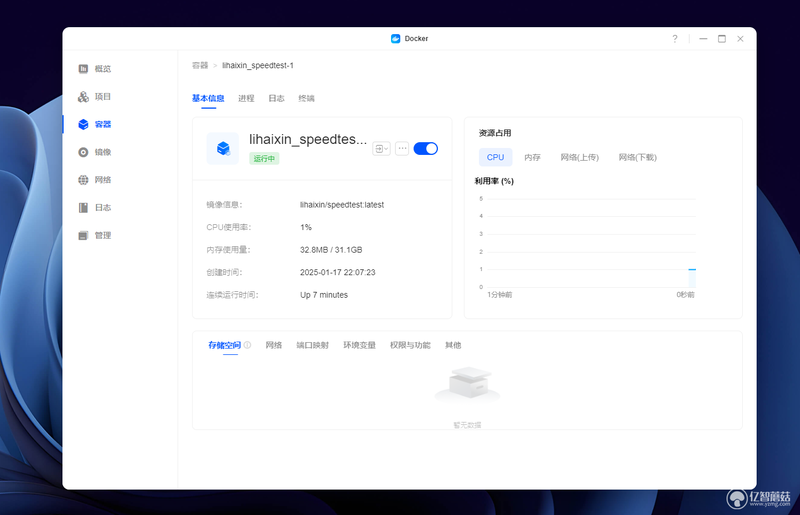
Task: Select the 权限与功能 permissions tab
Action: (410, 345)
